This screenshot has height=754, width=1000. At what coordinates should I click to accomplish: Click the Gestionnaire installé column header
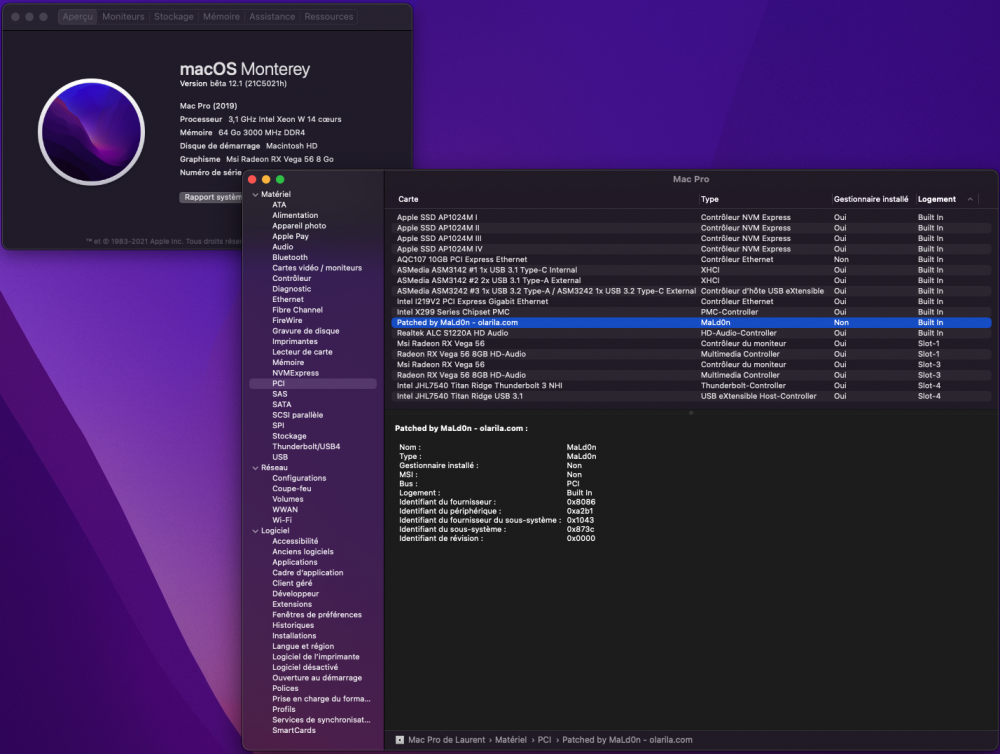(x=871, y=199)
